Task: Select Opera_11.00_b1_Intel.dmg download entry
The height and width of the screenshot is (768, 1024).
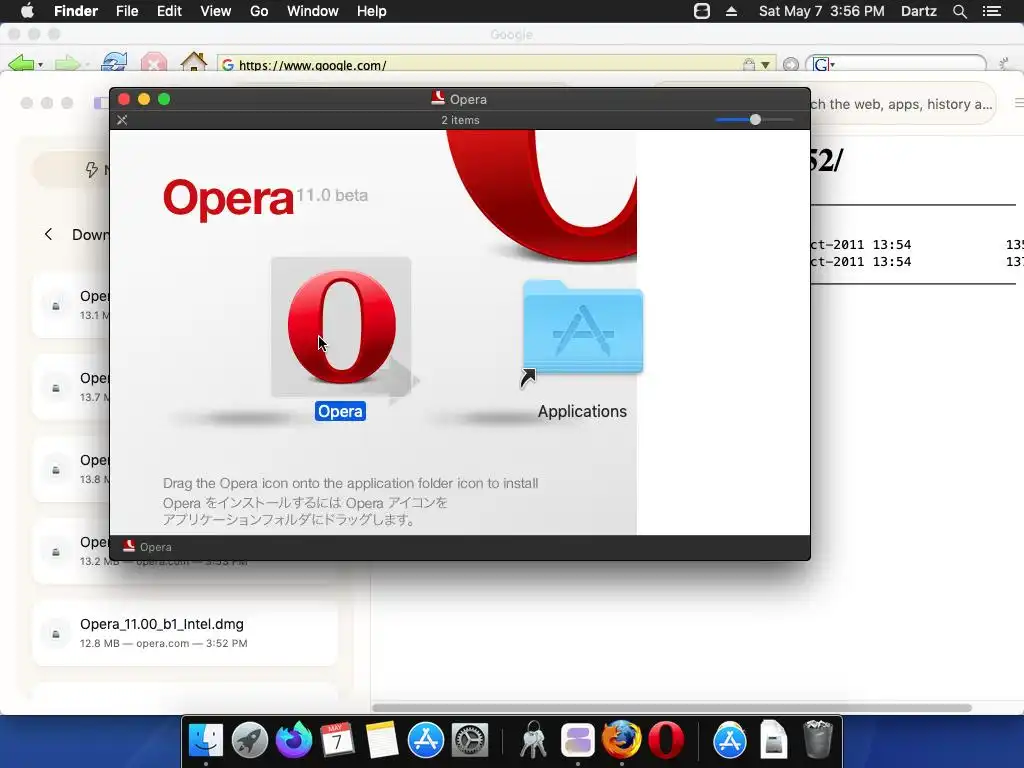Action: (x=185, y=633)
